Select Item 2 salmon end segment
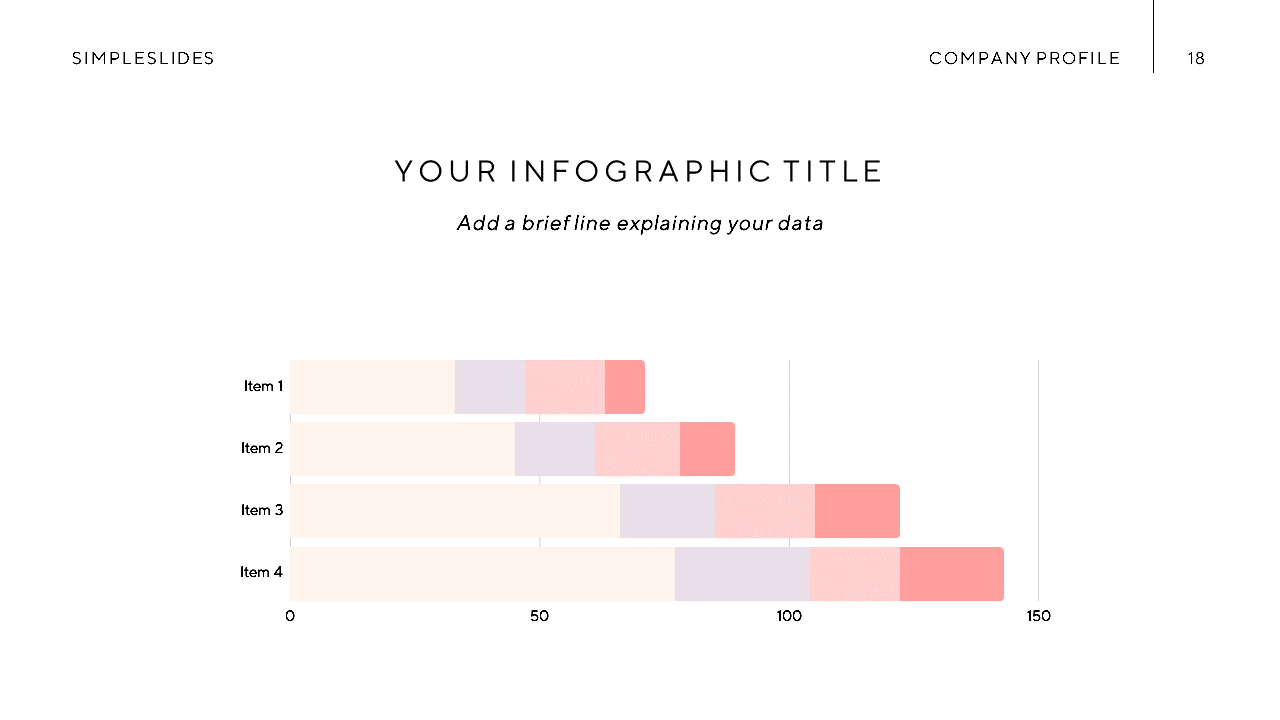The width and height of the screenshot is (1280, 720). (x=707, y=449)
